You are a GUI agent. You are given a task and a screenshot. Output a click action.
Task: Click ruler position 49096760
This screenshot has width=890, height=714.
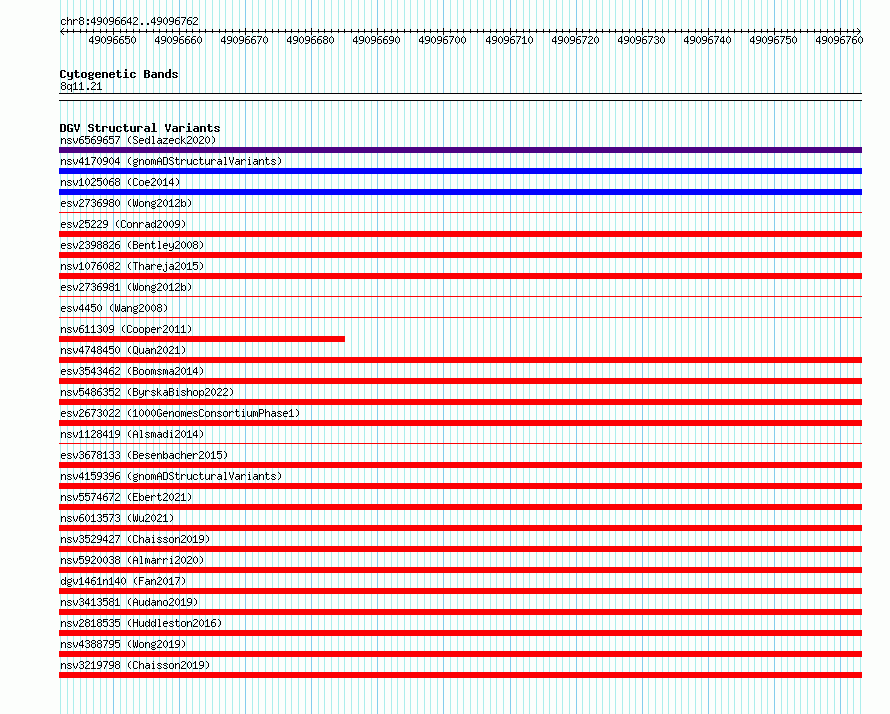pos(839,40)
